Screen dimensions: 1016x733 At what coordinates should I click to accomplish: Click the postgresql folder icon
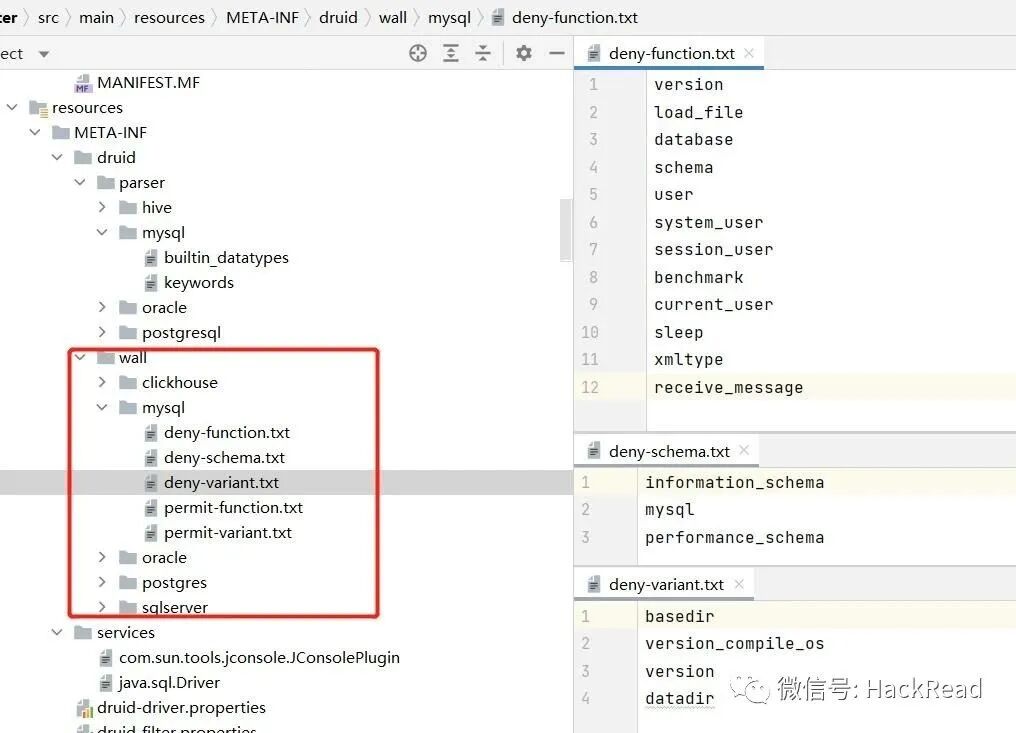point(128,332)
